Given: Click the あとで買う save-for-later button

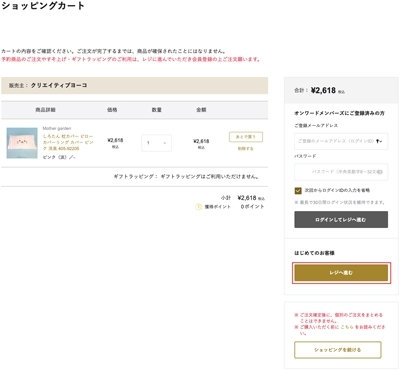Looking at the screenshot, I should (246, 137).
